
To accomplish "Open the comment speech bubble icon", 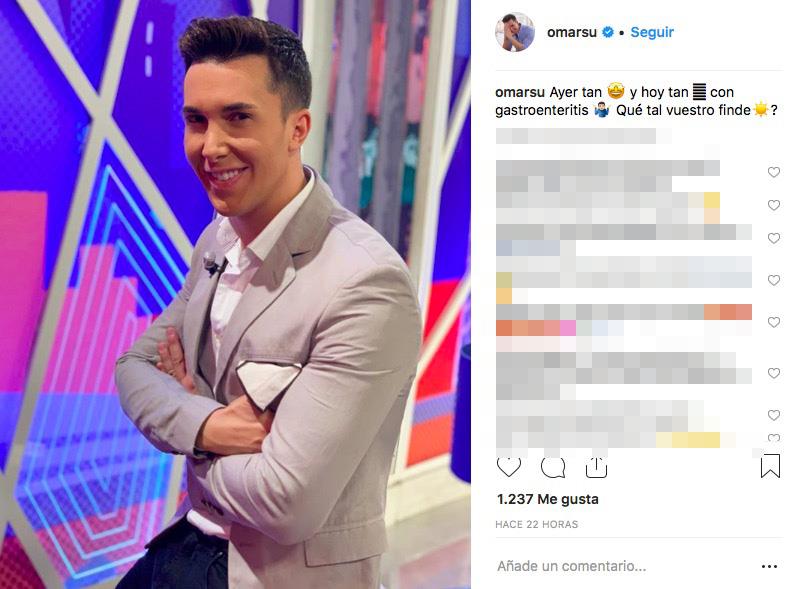I will 553,468.
